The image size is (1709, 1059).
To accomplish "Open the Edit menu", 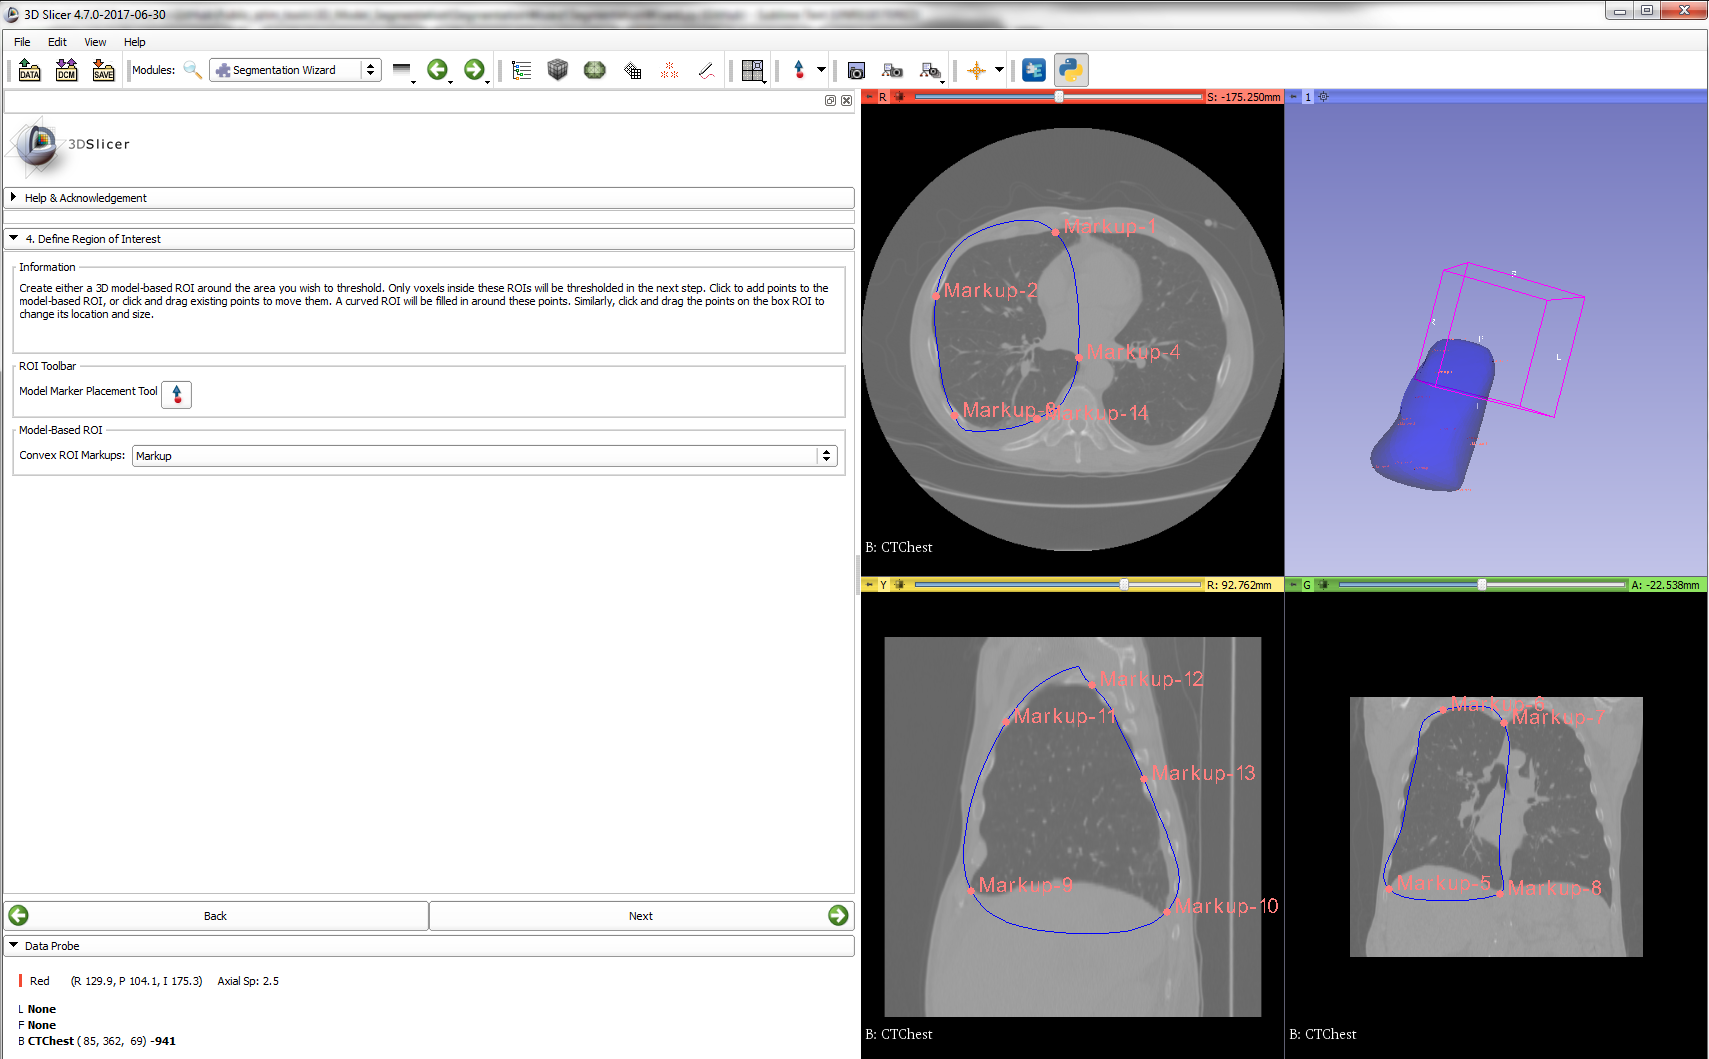I will coord(57,42).
